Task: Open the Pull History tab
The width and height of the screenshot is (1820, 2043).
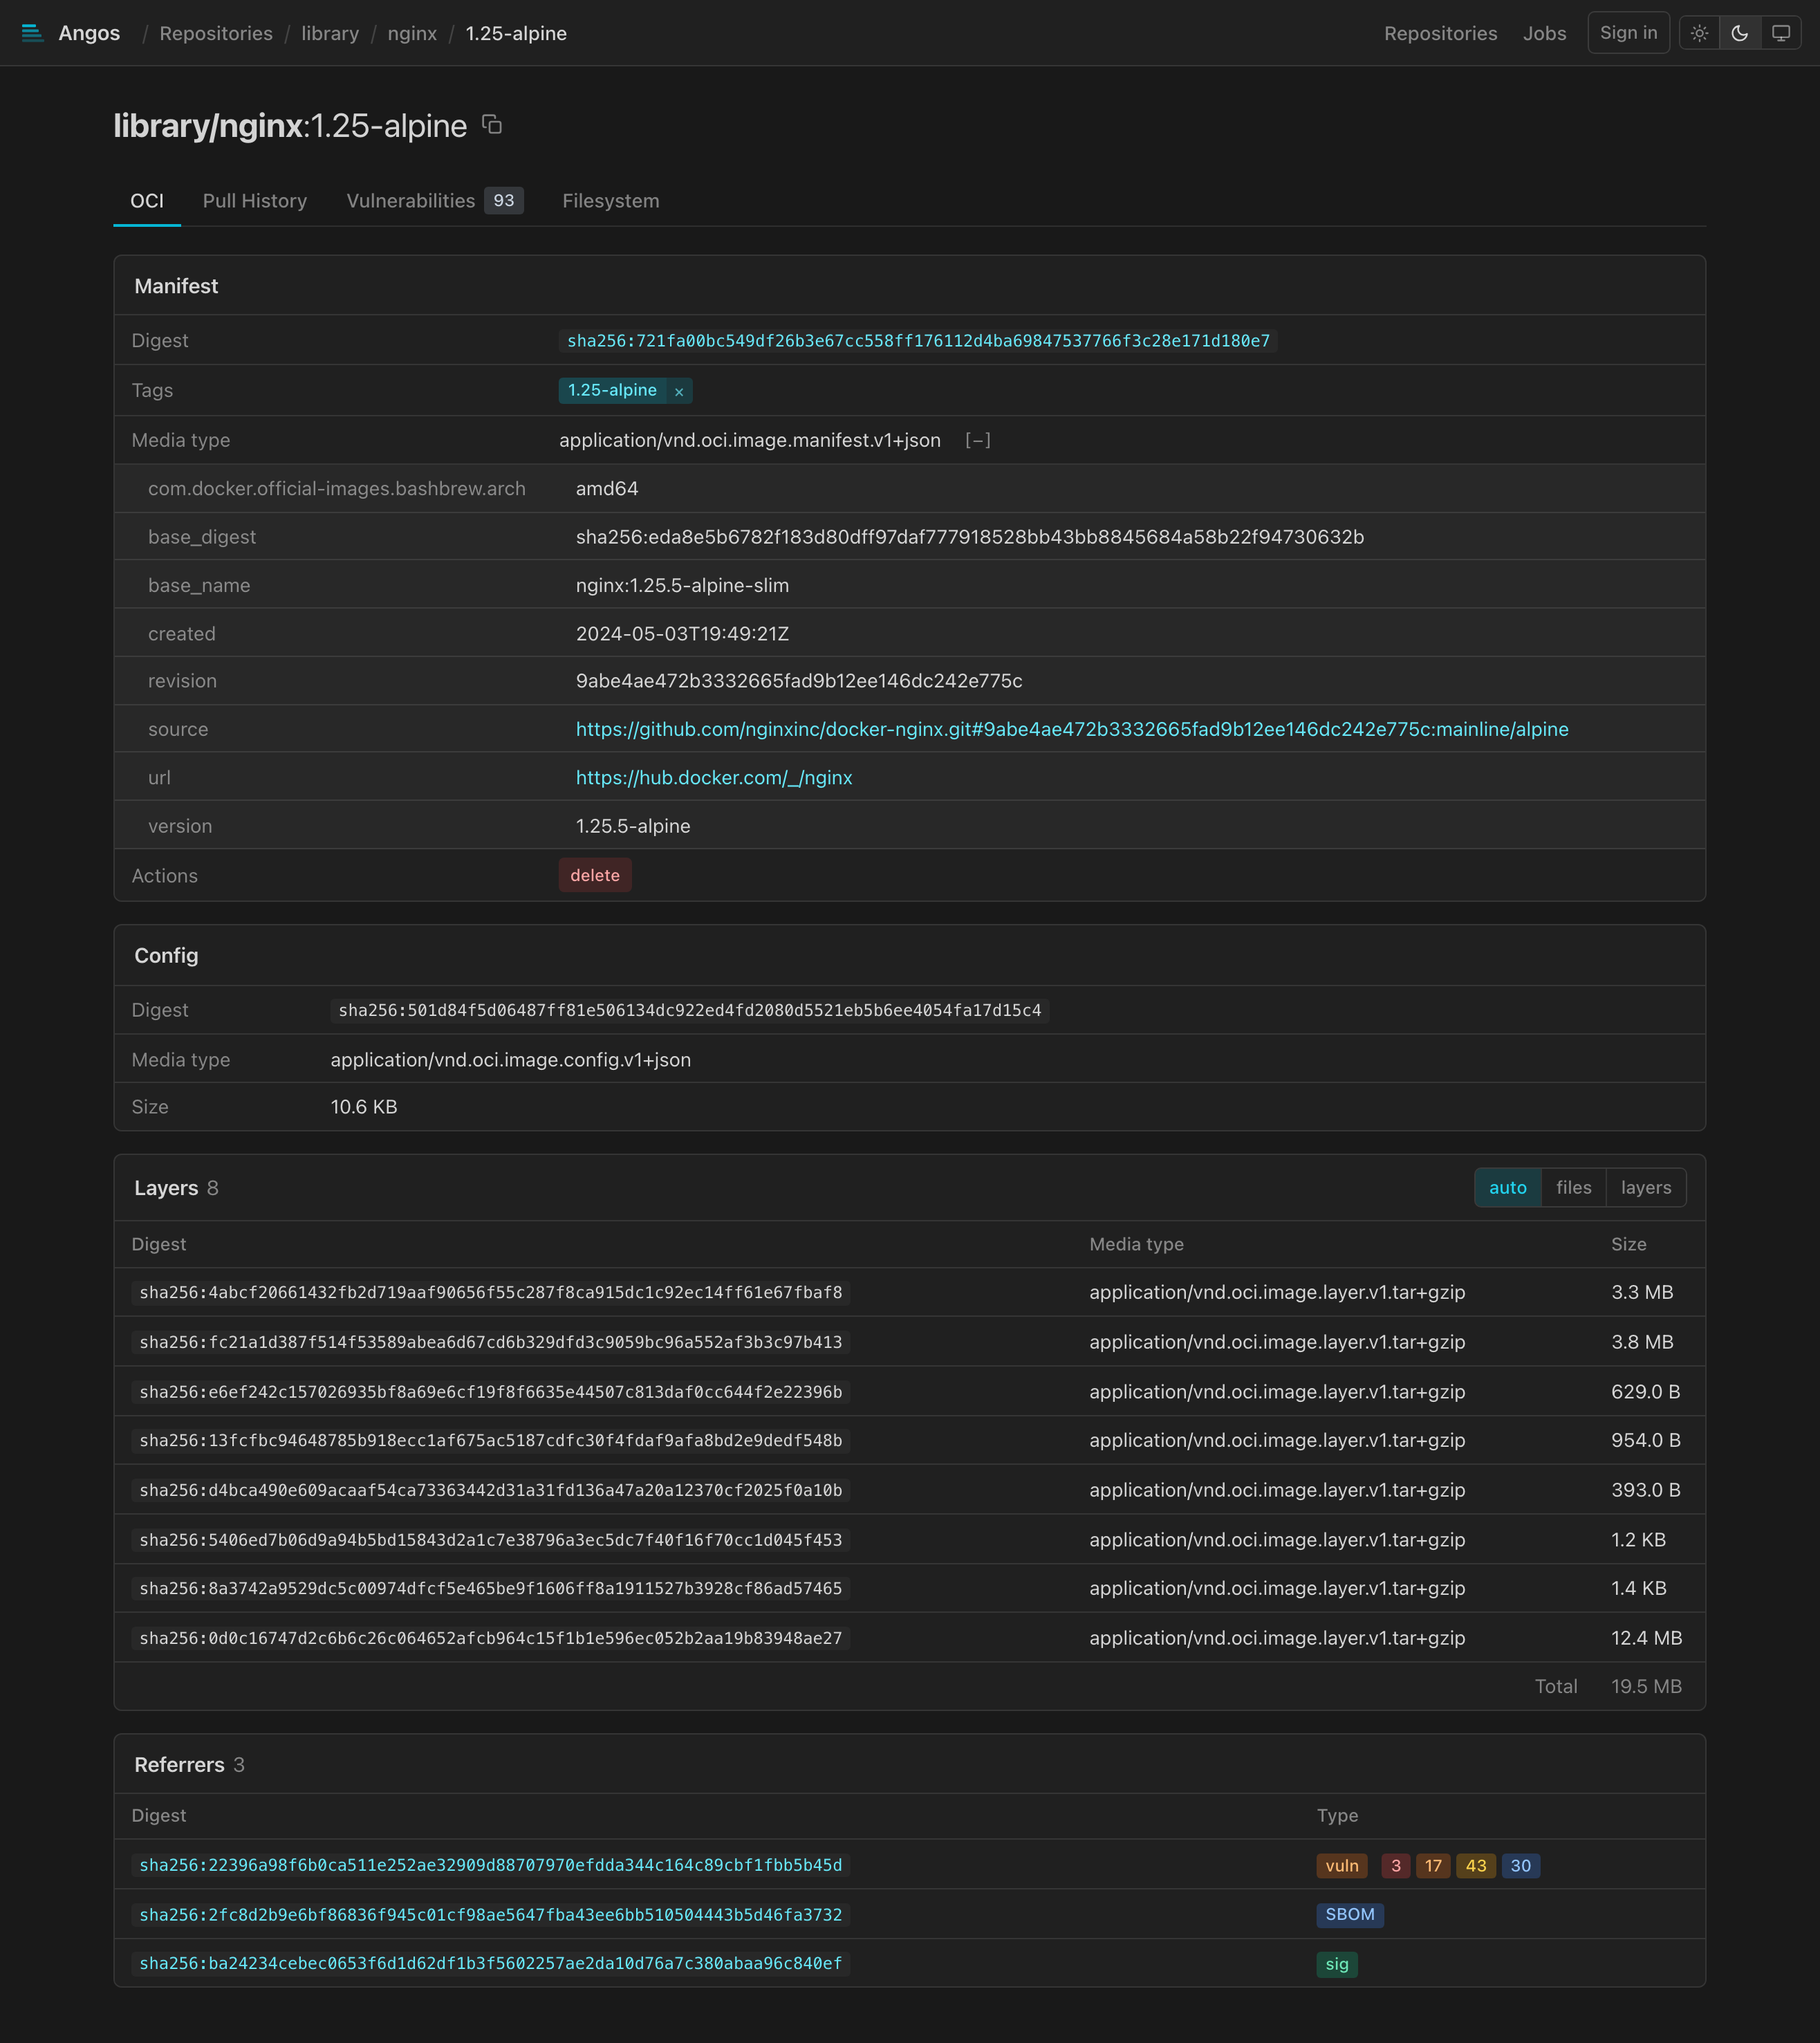Action: [x=255, y=201]
